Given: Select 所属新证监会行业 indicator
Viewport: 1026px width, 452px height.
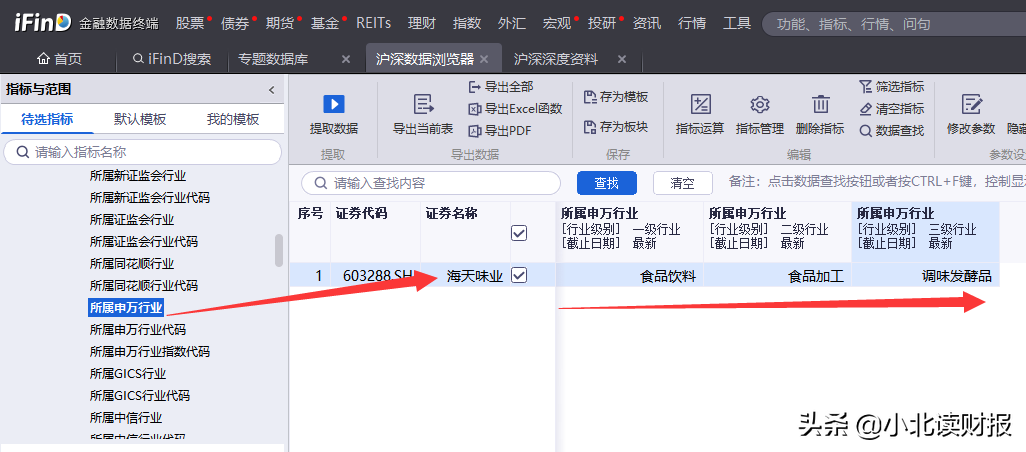Looking at the screenshot, I should pyautogui.click(x=137, y=176).
